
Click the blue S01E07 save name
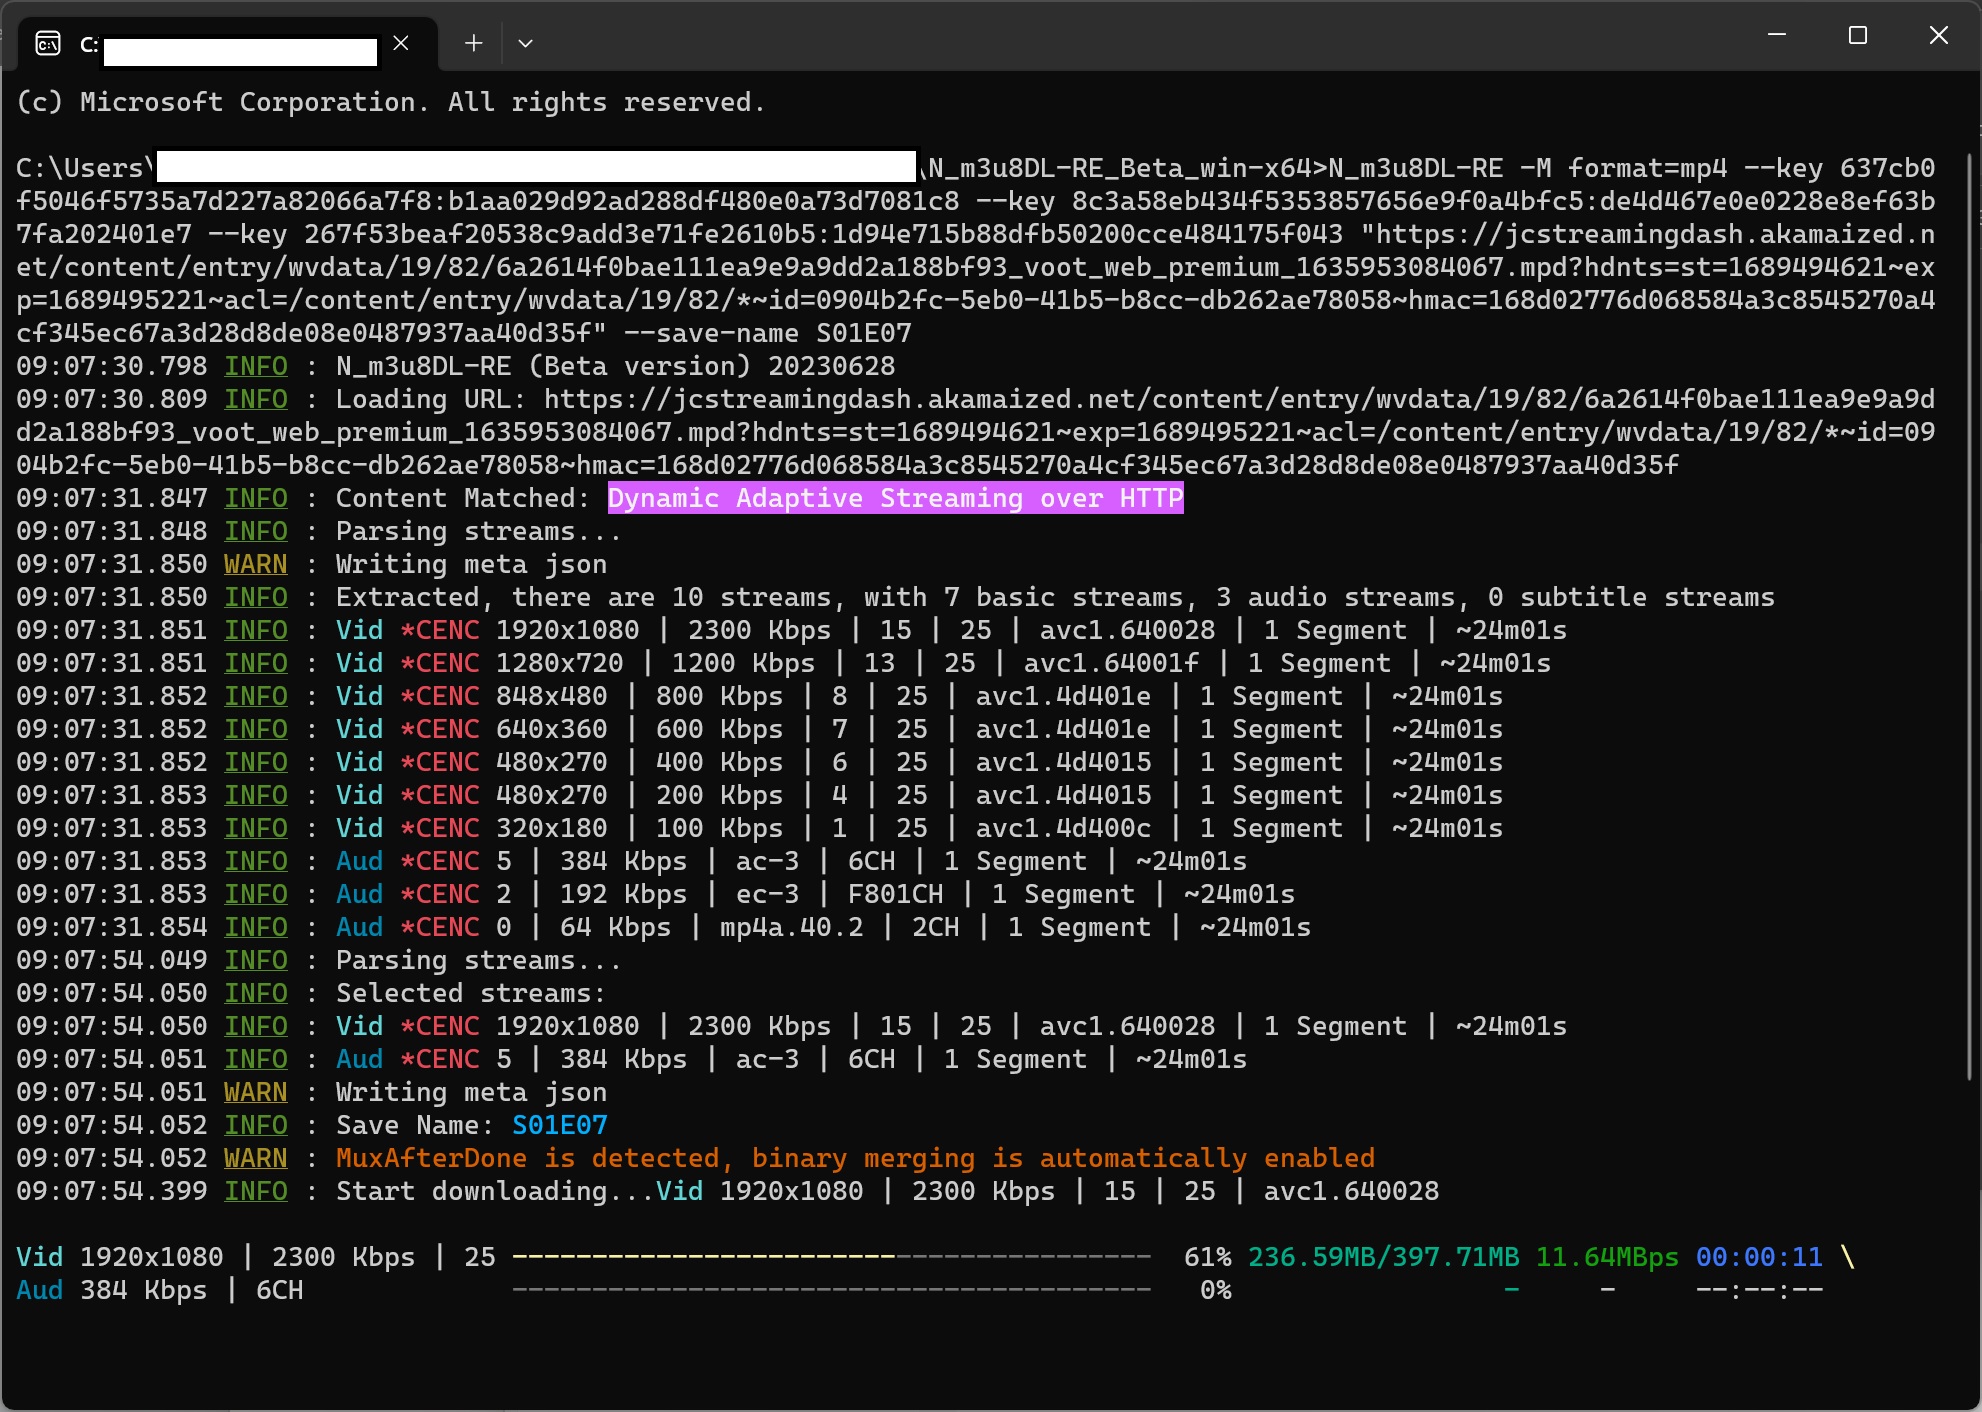tap(559, 1125)
